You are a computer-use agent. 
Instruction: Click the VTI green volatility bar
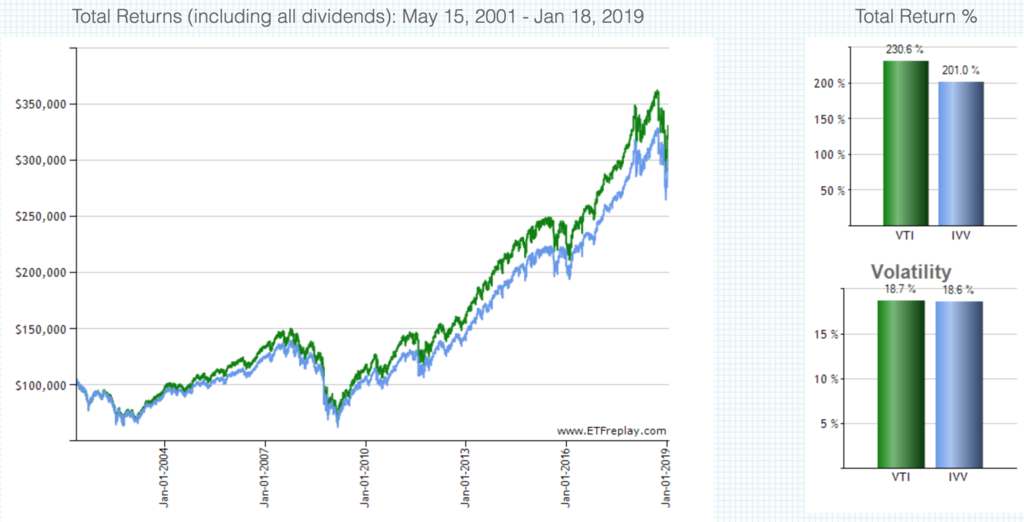tap(901, 384)
